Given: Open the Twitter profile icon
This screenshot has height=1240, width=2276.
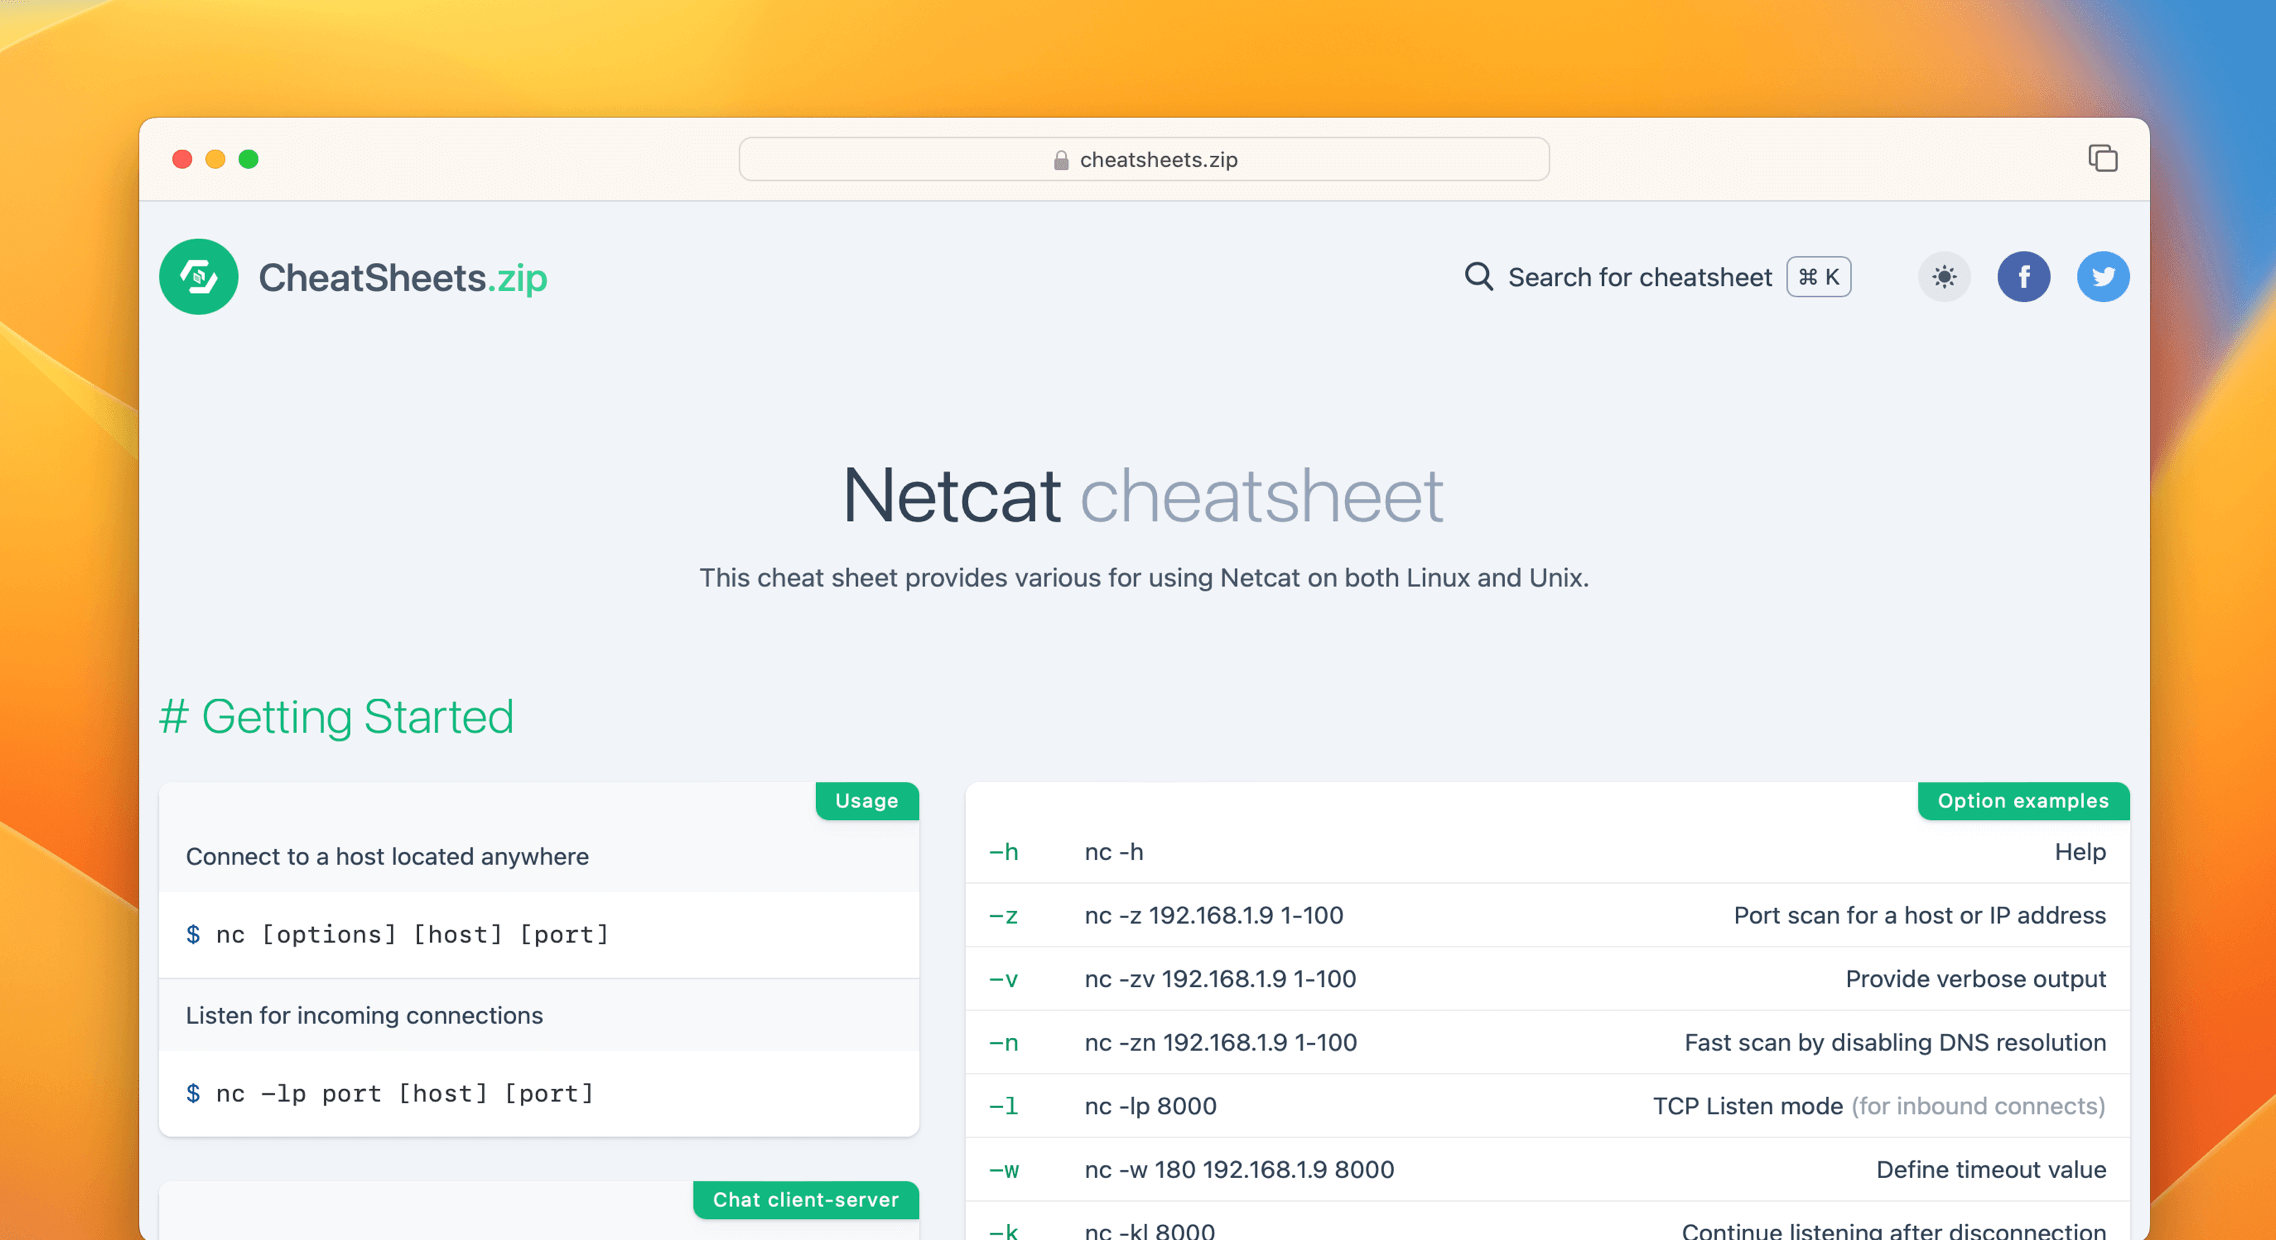Looking at the screenshot, I should tap(2103, 277).
